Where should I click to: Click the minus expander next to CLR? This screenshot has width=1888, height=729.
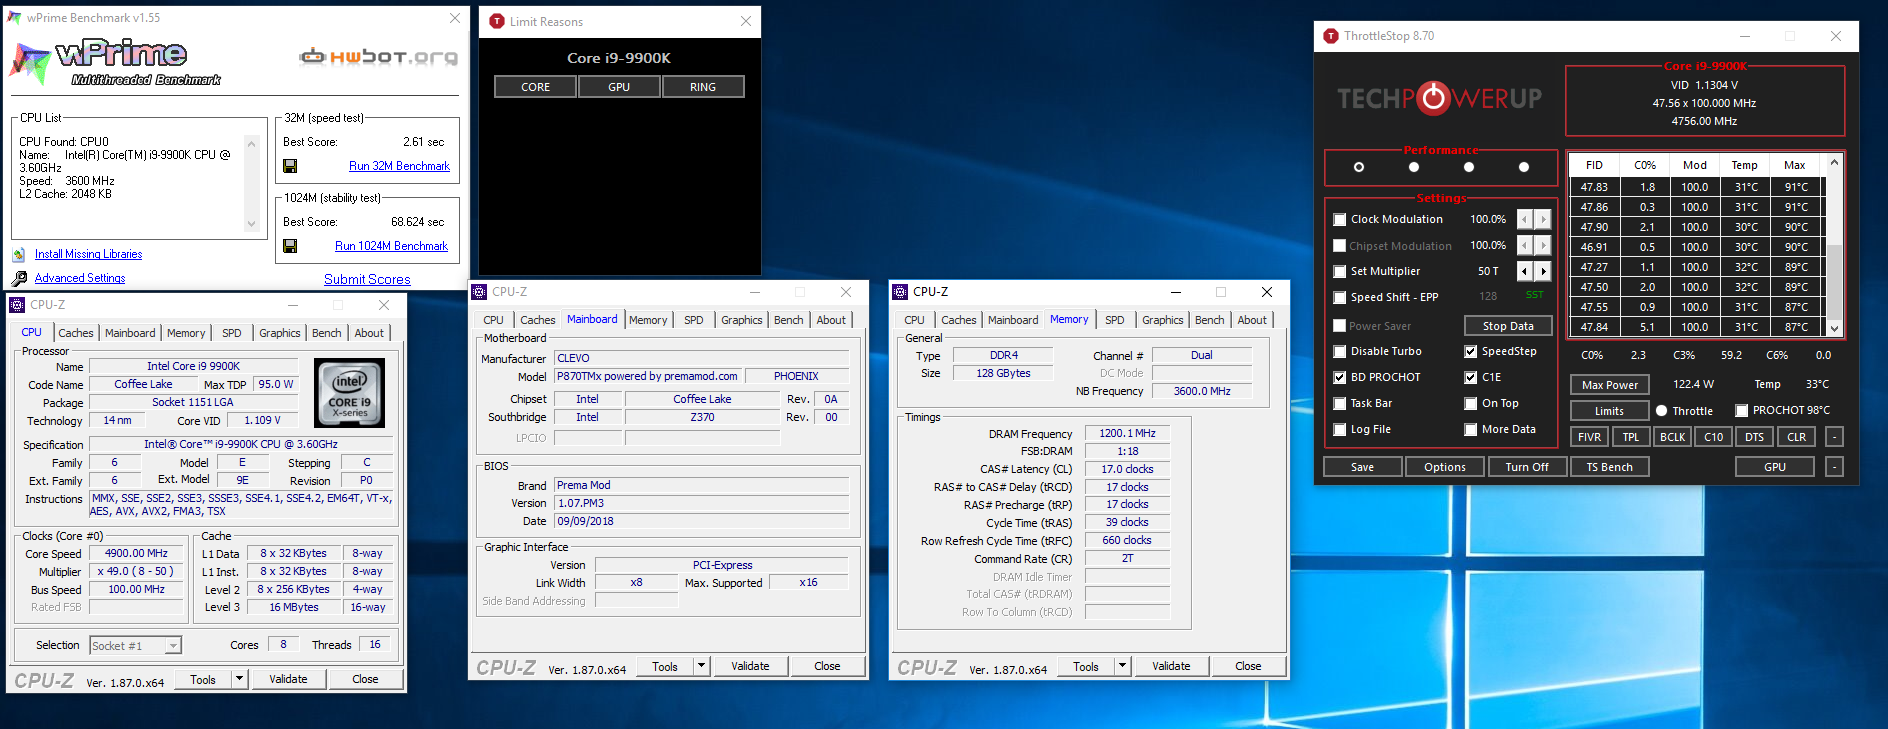(1834, 437)
